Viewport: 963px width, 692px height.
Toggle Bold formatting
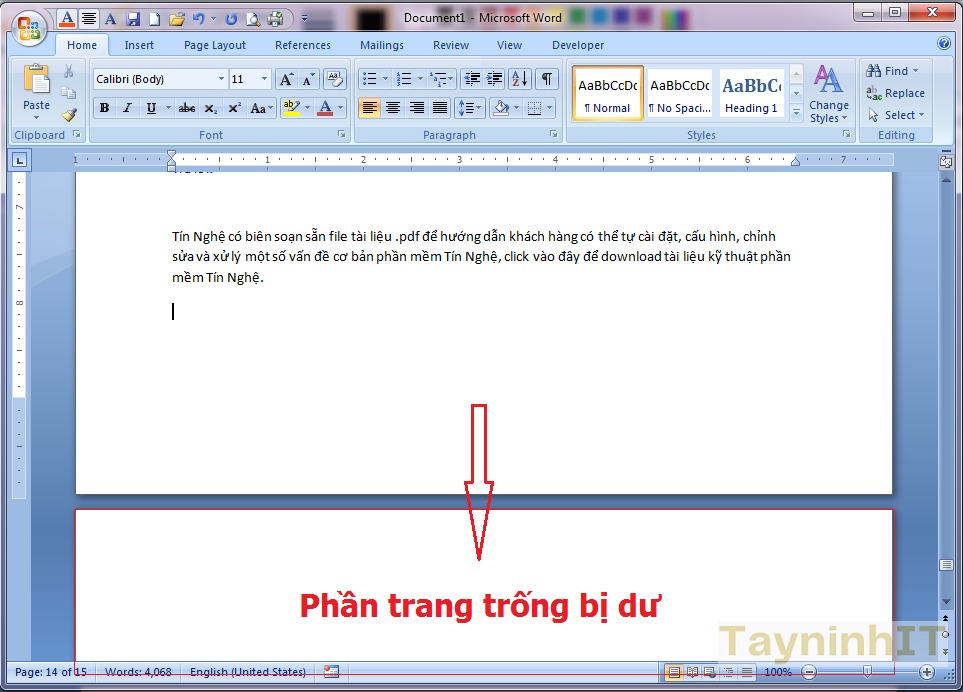[x=104, y=108]
